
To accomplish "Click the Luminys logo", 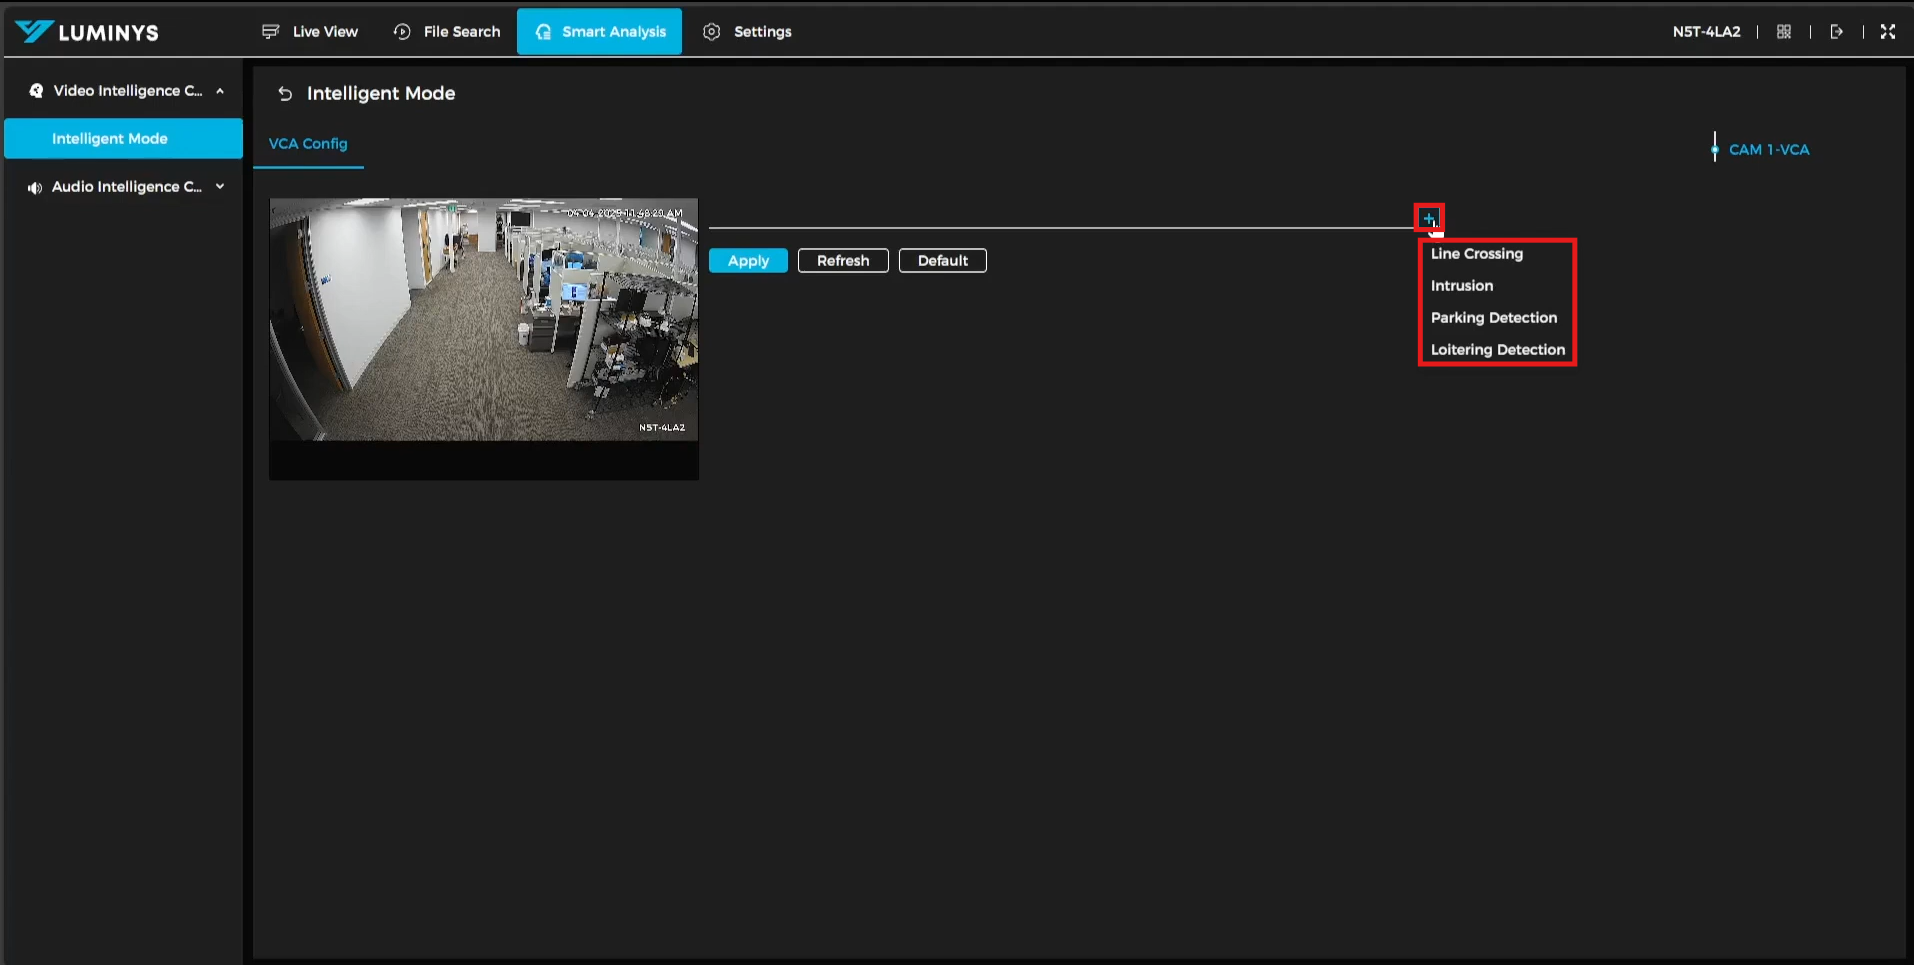I will click(87, 32).
